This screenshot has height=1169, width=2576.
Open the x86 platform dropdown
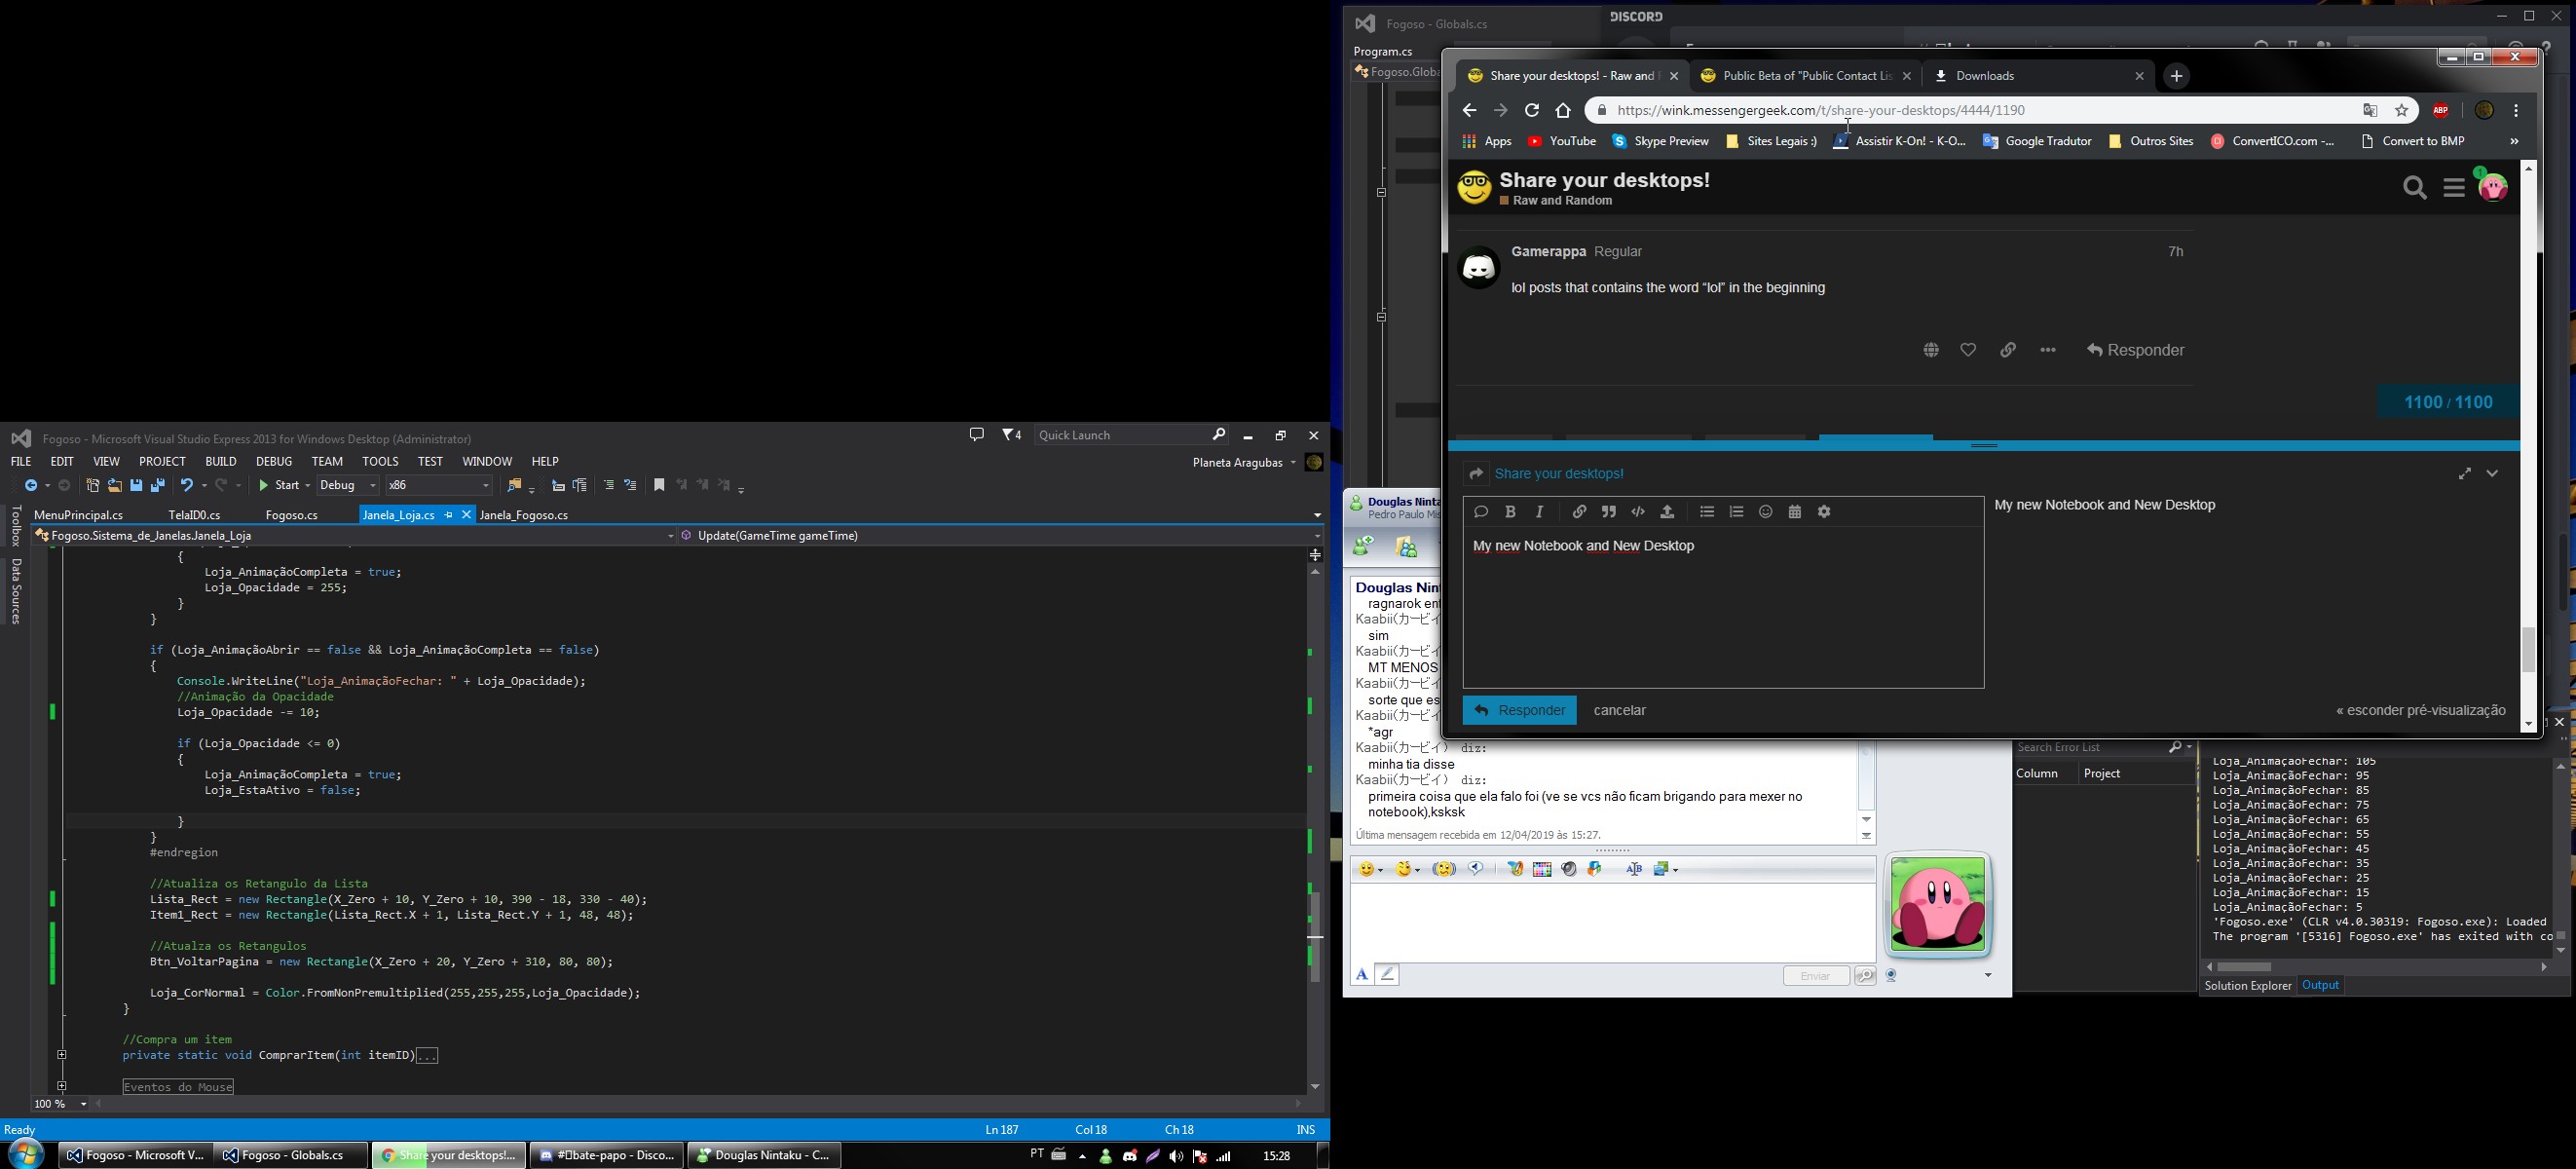click(439, 485)
